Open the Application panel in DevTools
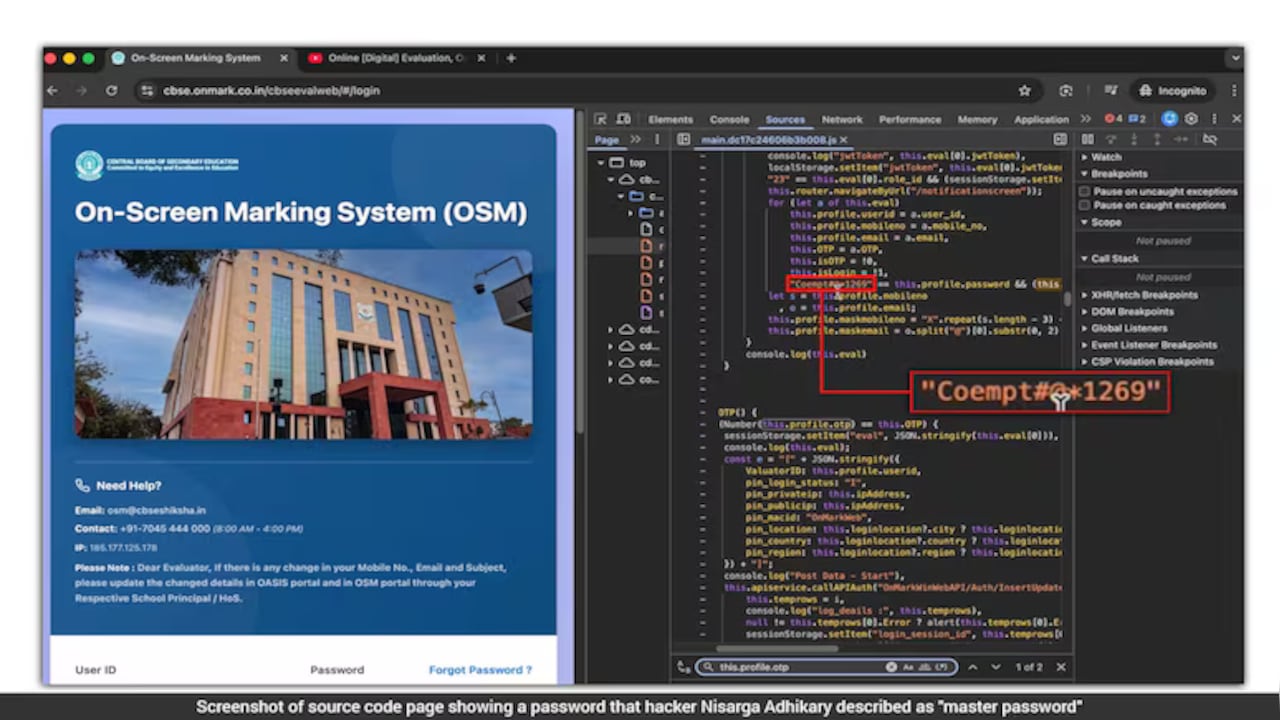Screen dimensions: 1280x720 (x=1041, y=120)
